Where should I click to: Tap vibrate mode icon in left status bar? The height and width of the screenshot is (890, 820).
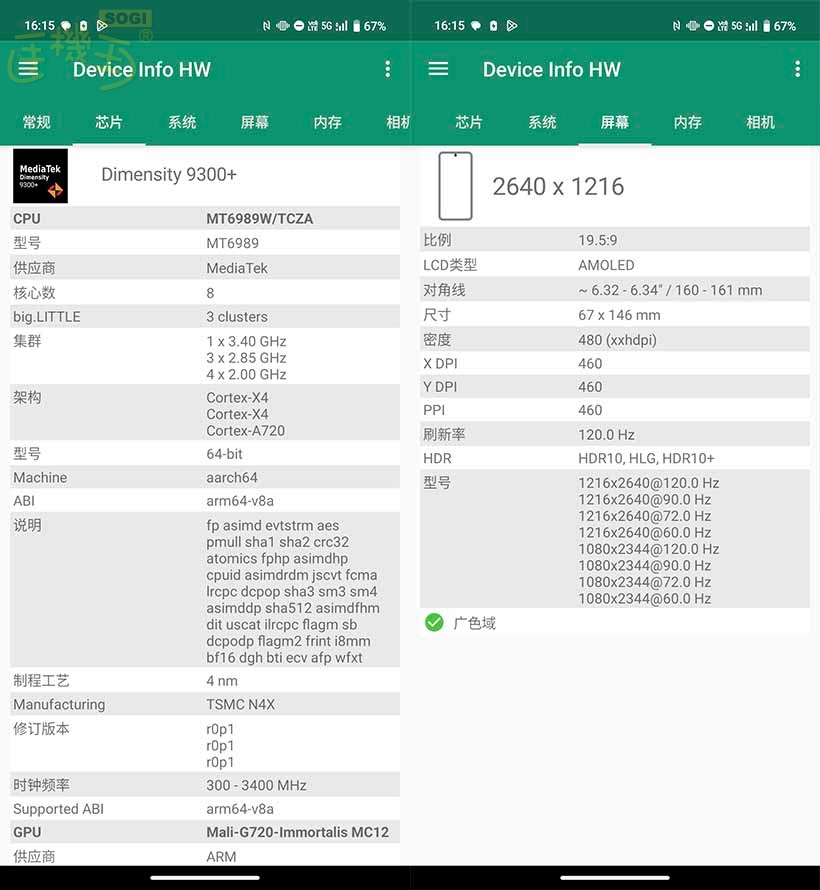coord(282,26)
